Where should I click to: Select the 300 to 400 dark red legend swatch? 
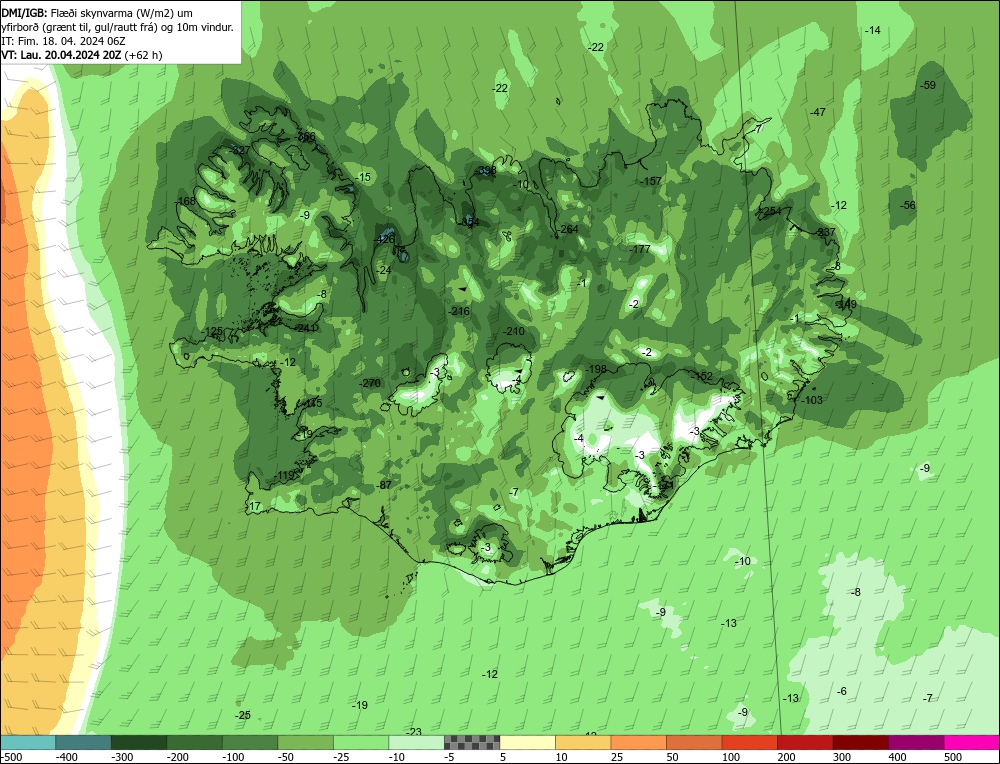click(x=860, y=742)
